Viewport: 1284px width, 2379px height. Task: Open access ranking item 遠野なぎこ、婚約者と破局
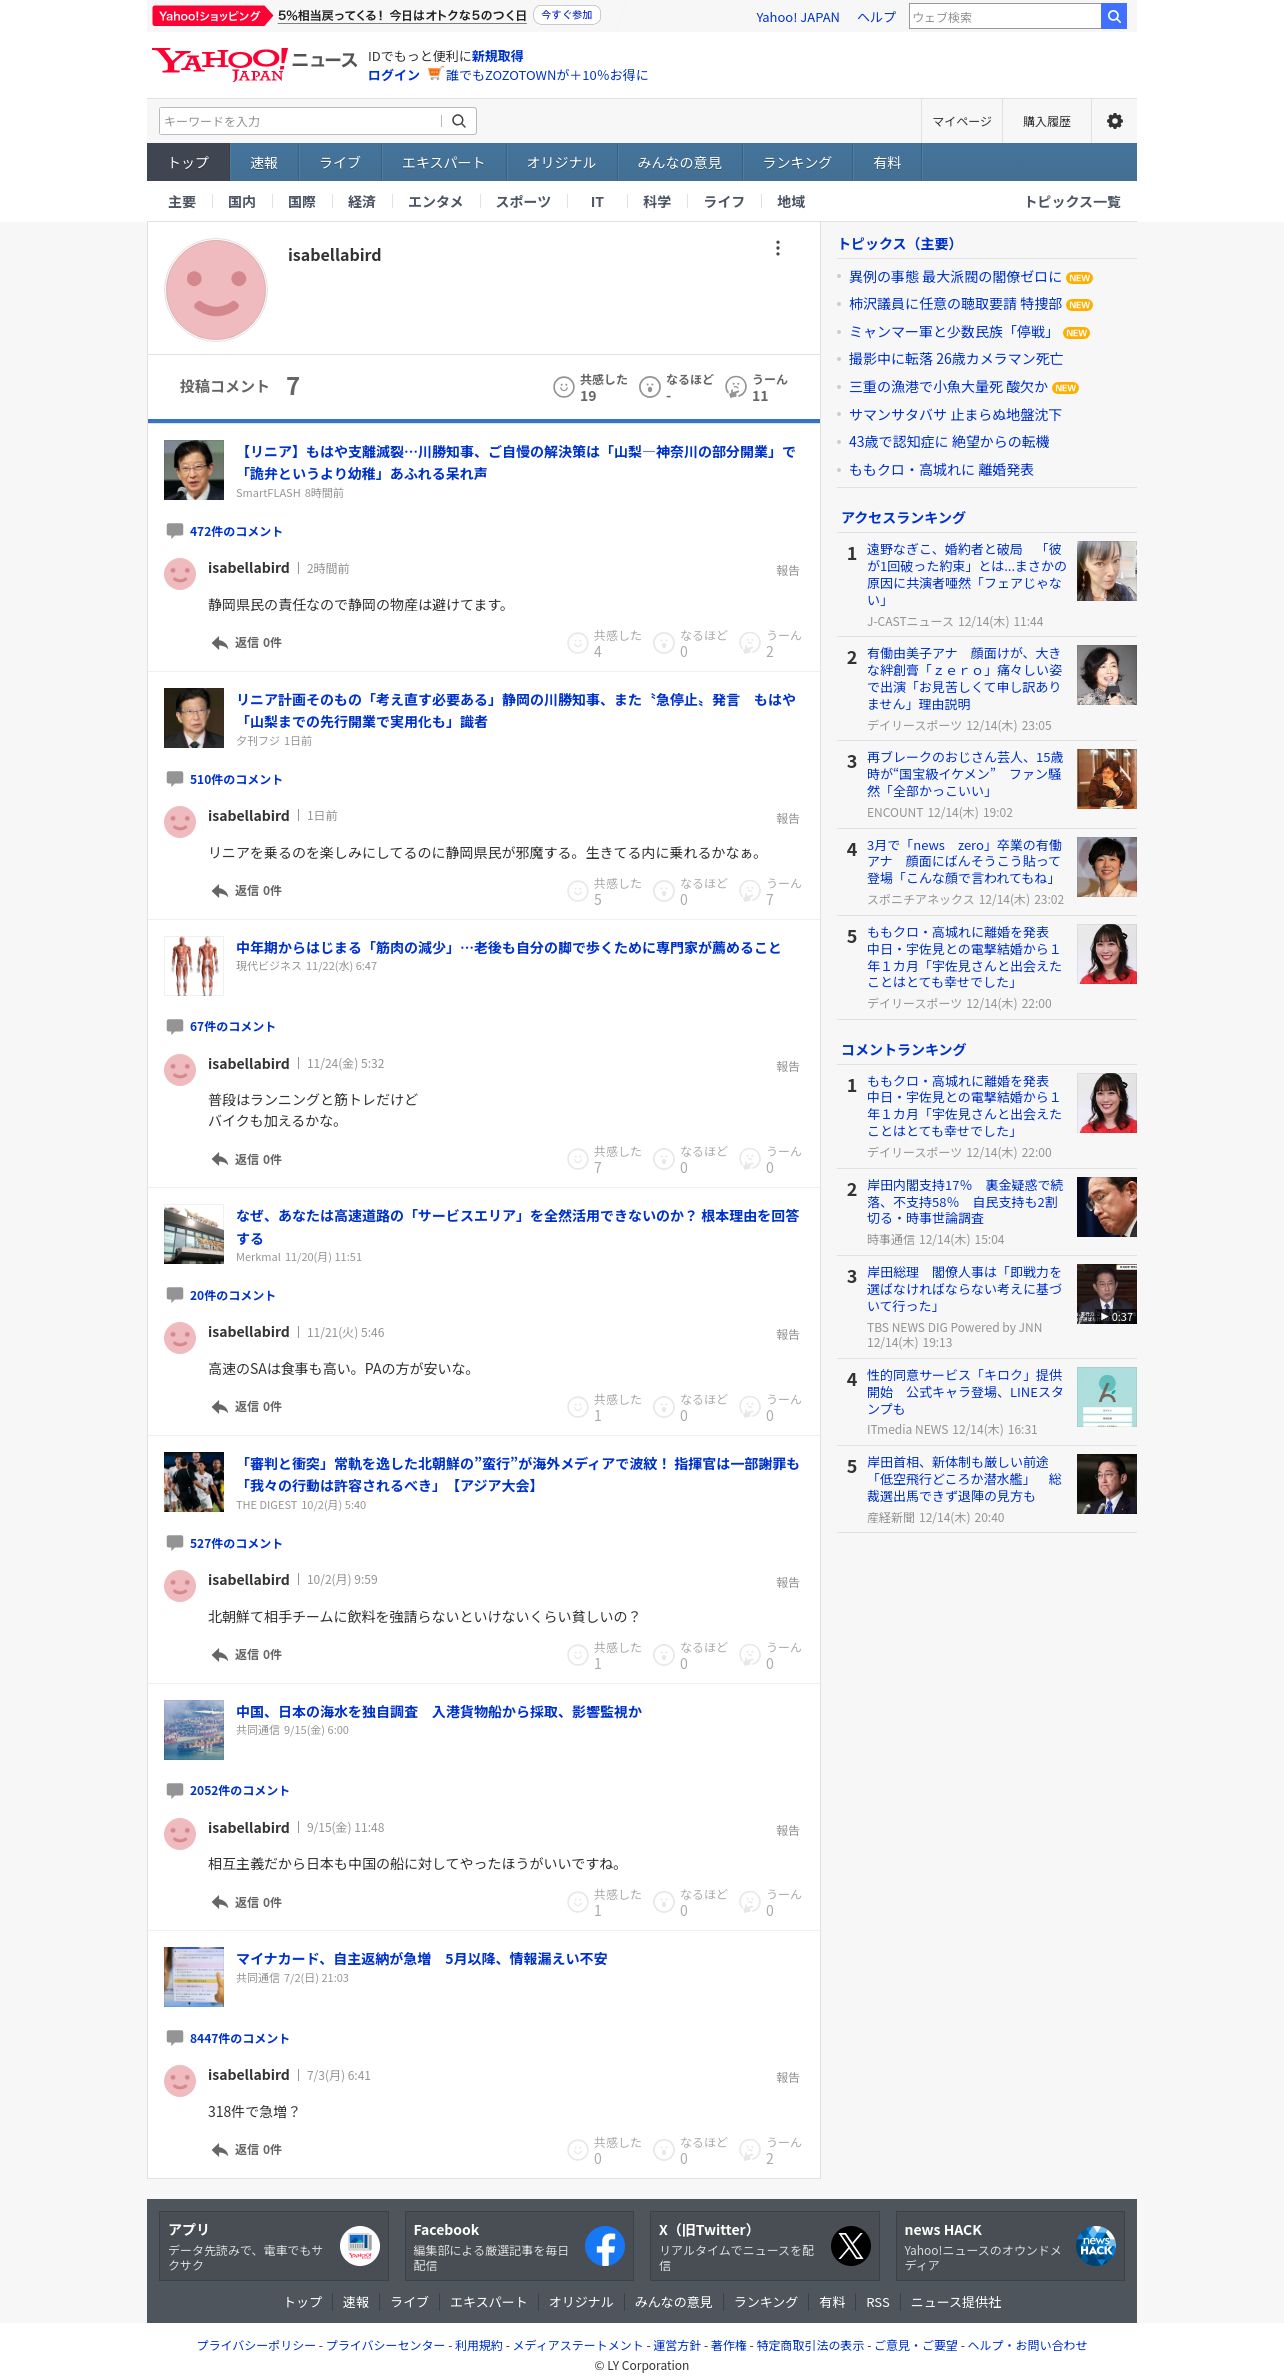pyautogui.click(x=966, y=574)
